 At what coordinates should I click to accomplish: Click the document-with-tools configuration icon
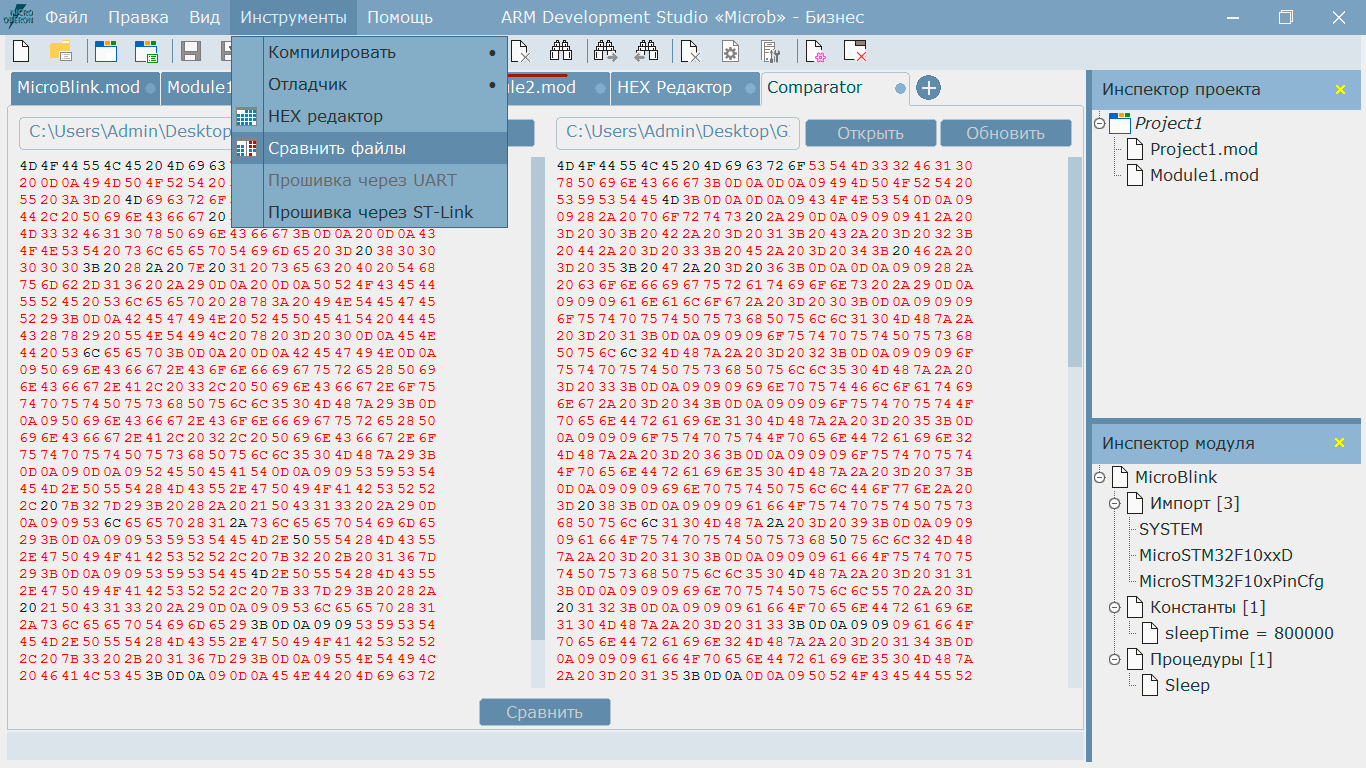(x=770, y=50)
